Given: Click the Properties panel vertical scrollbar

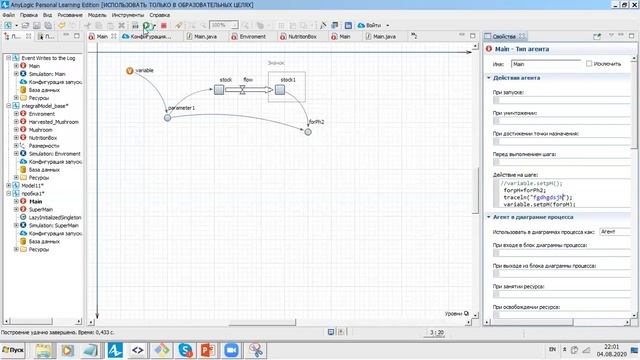Looking at the screenshot, I should tap(634, 104).
